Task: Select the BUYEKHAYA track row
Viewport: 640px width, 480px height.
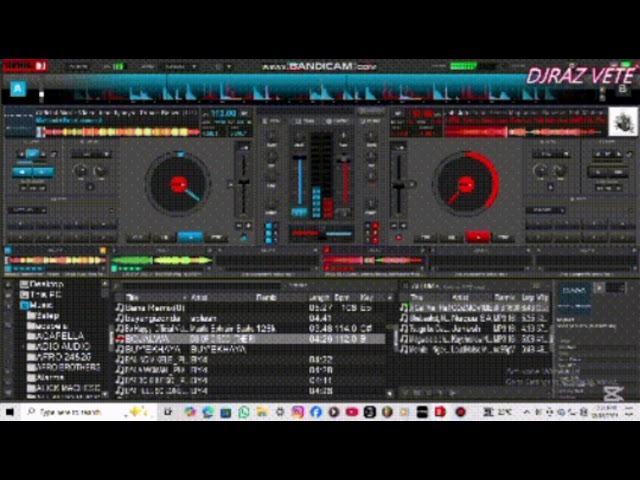Action: point(250,349)
